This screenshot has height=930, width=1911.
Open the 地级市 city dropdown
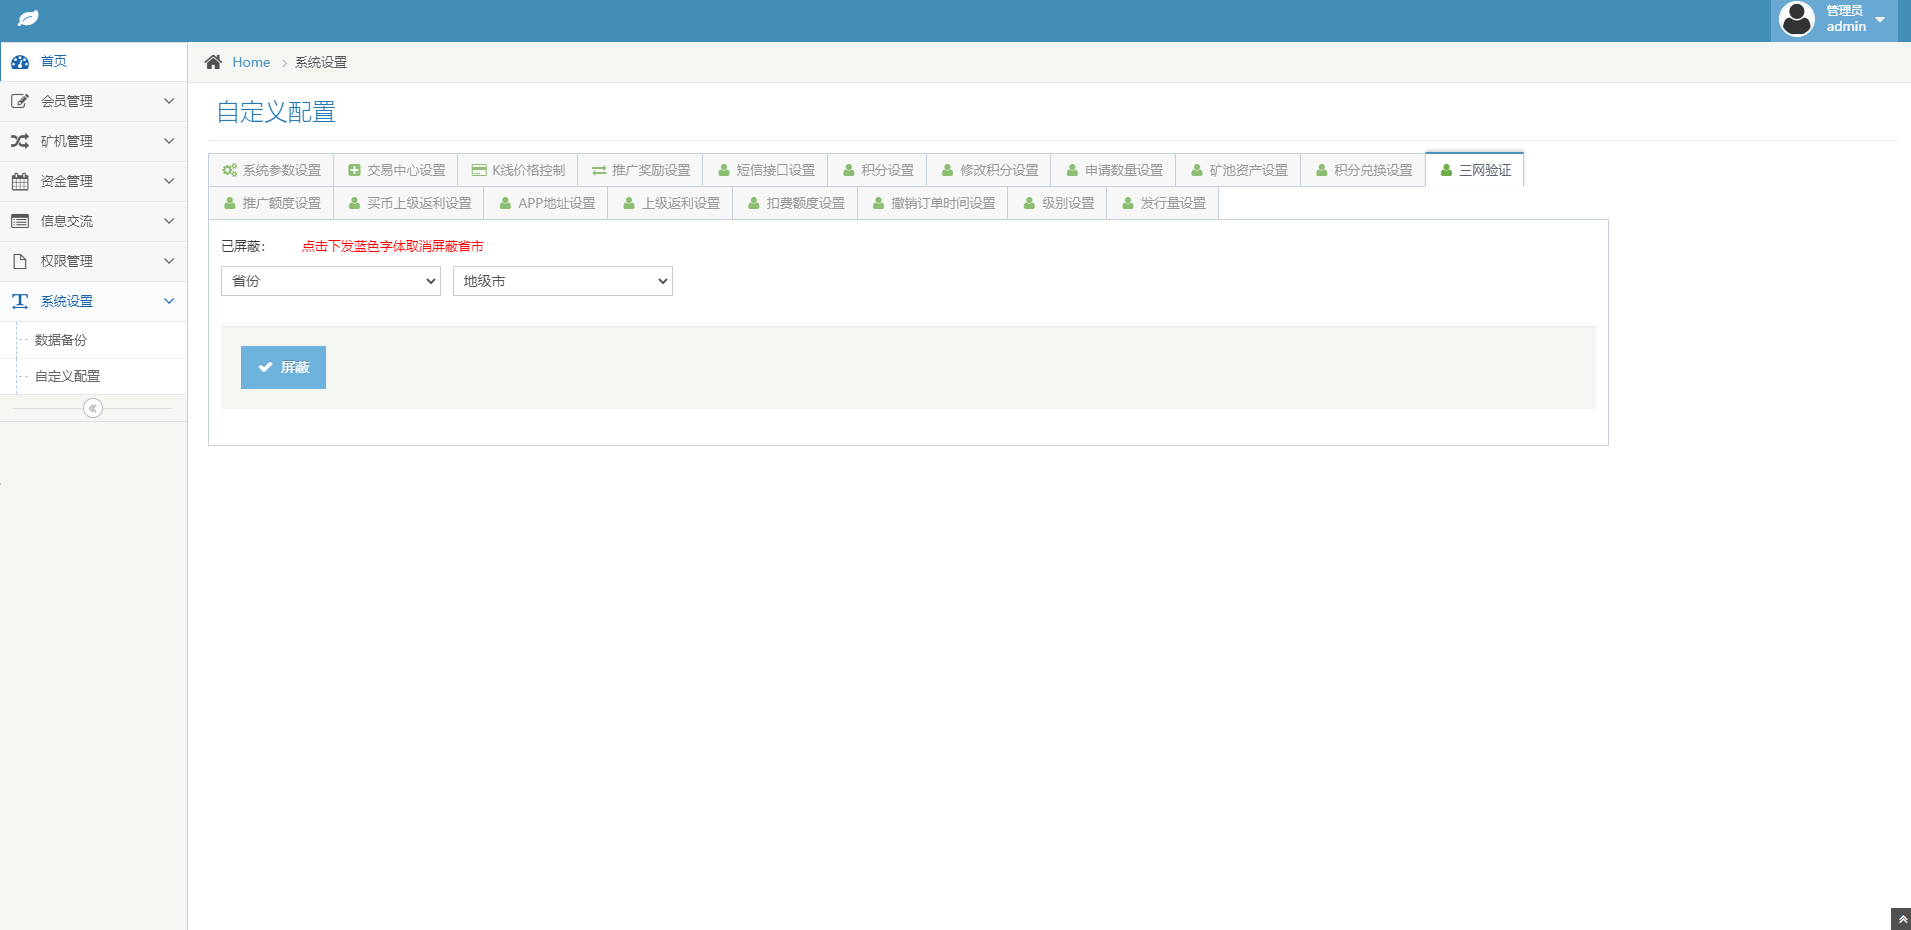(x=562, y=281)
